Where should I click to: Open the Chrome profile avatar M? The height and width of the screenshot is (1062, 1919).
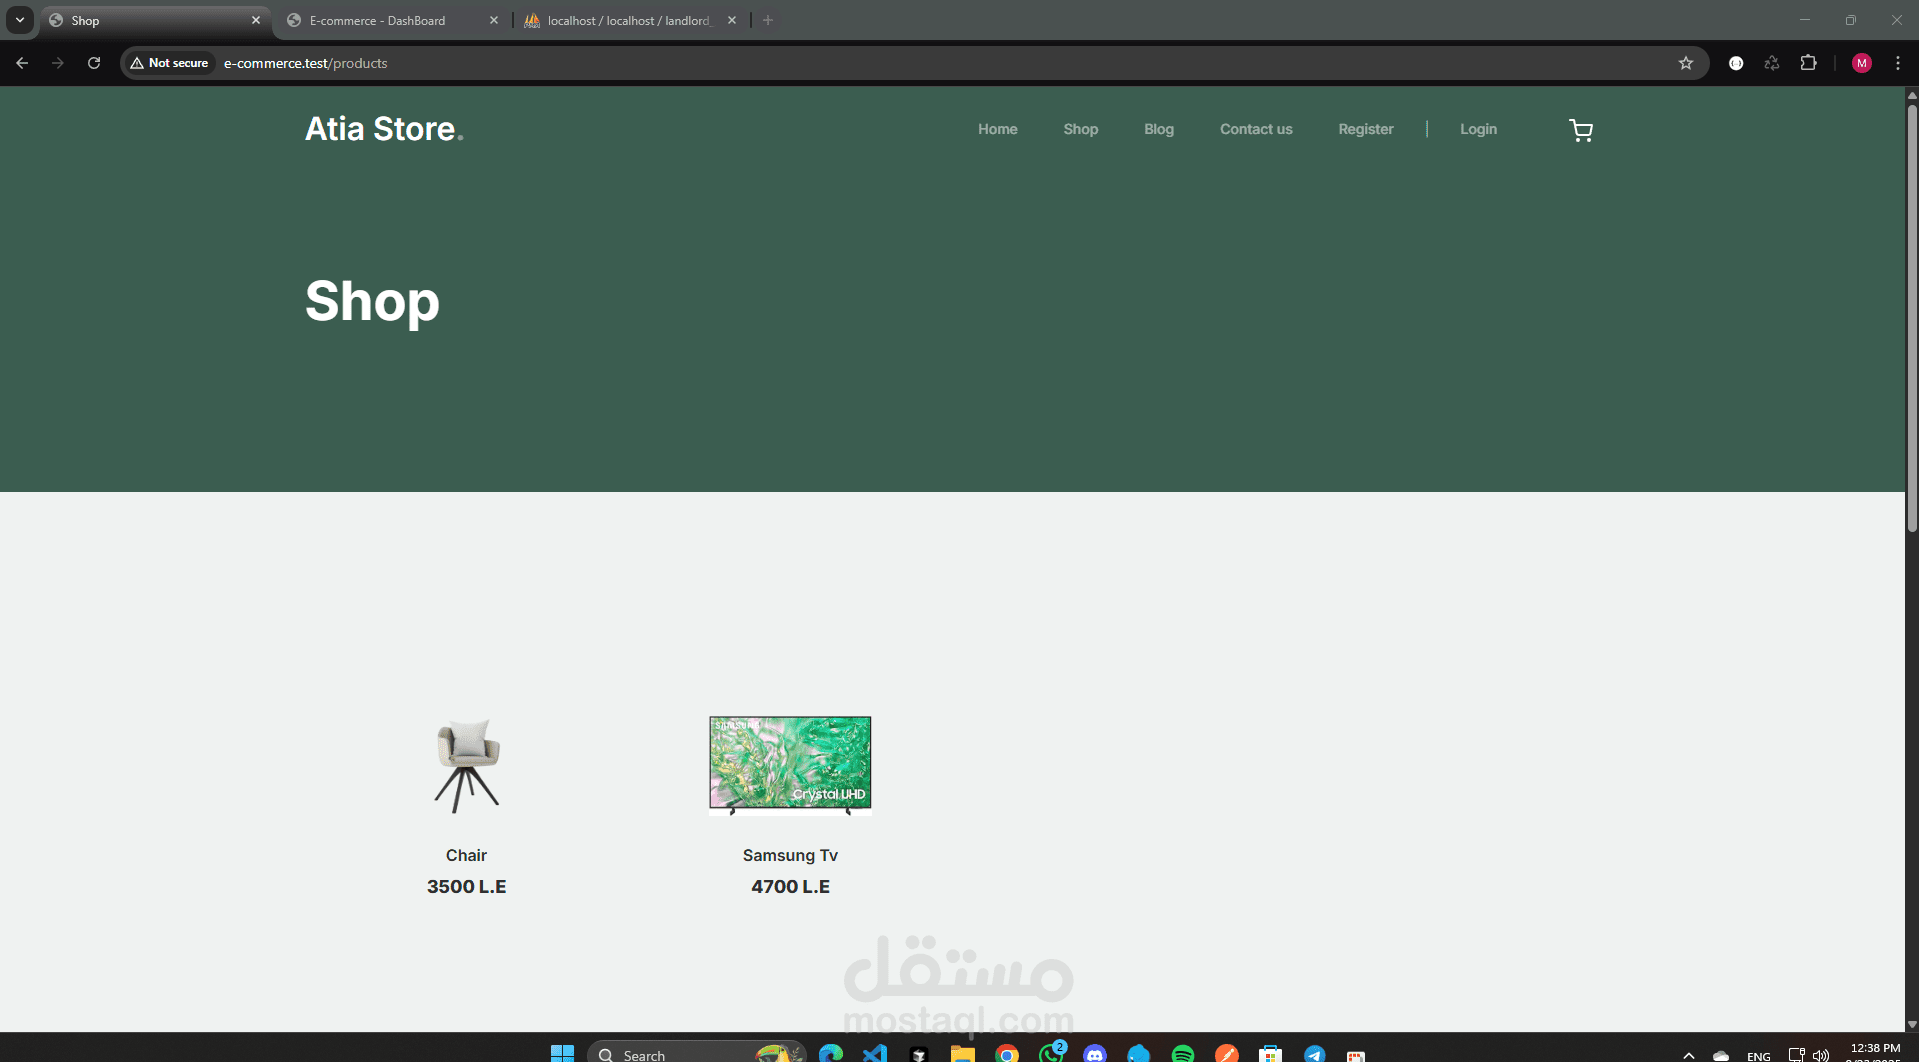pos(1862,63)
